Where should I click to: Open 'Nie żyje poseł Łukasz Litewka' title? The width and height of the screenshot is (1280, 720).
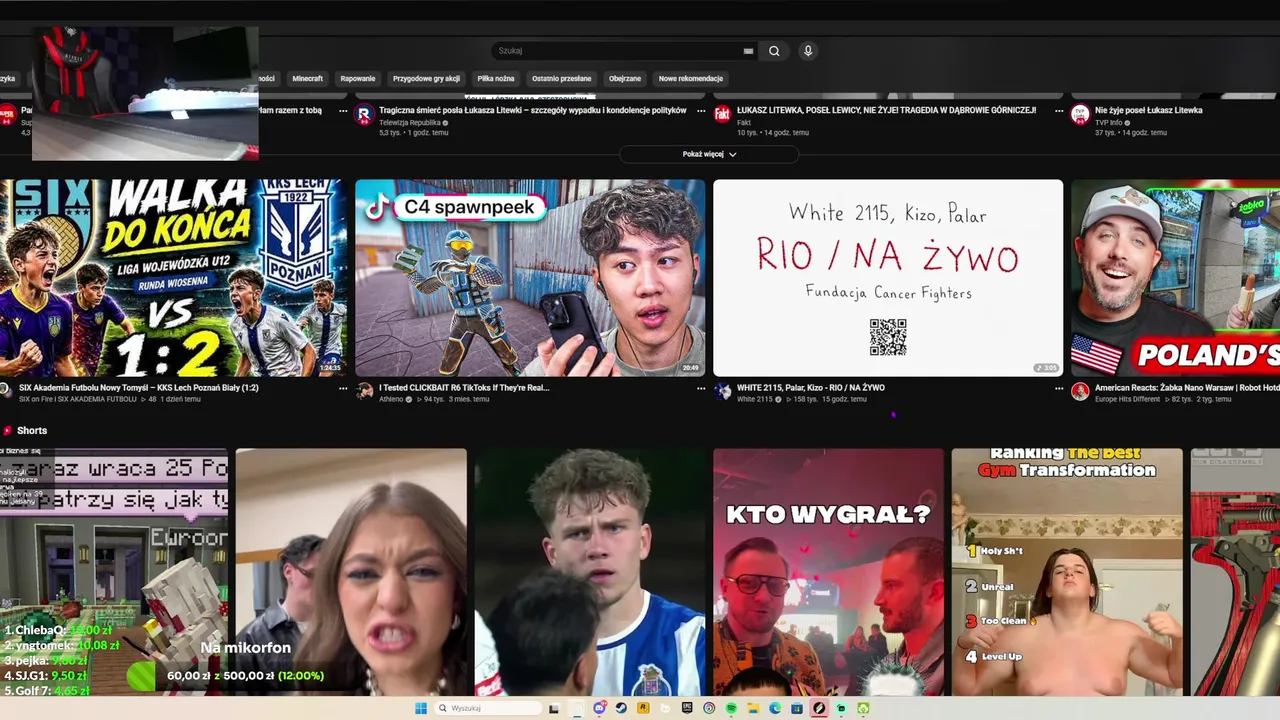click(1148, 110)
